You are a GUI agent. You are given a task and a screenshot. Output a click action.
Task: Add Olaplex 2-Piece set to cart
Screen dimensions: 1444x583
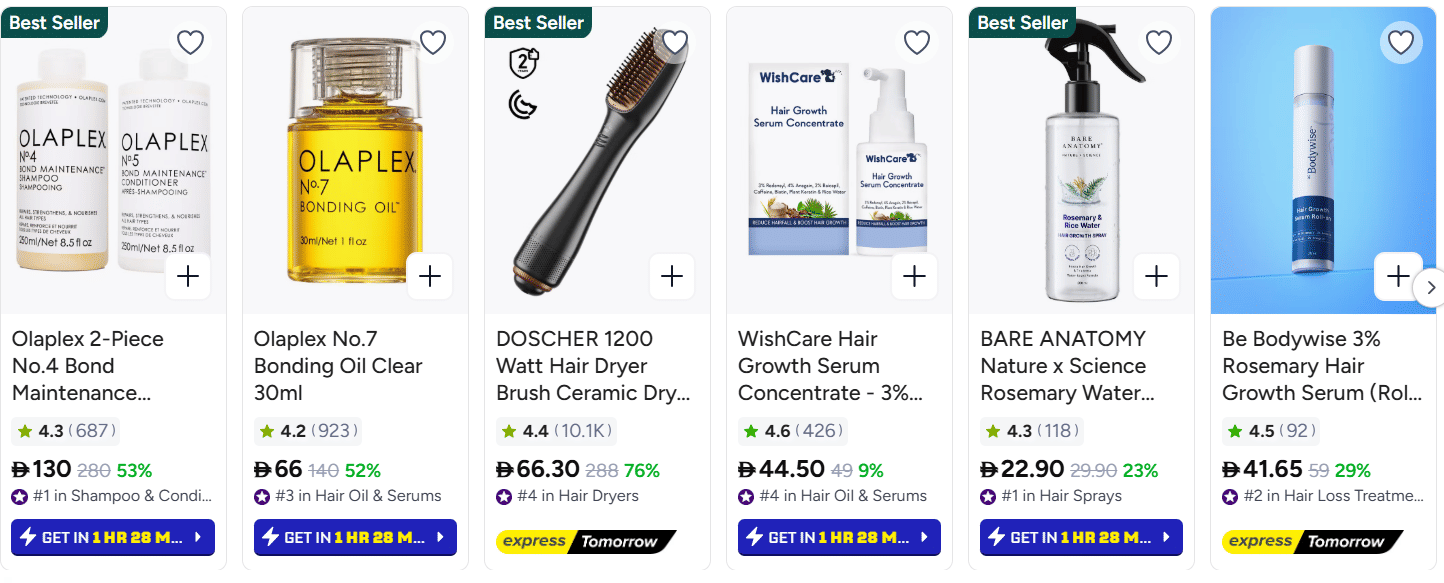point(188,276)
